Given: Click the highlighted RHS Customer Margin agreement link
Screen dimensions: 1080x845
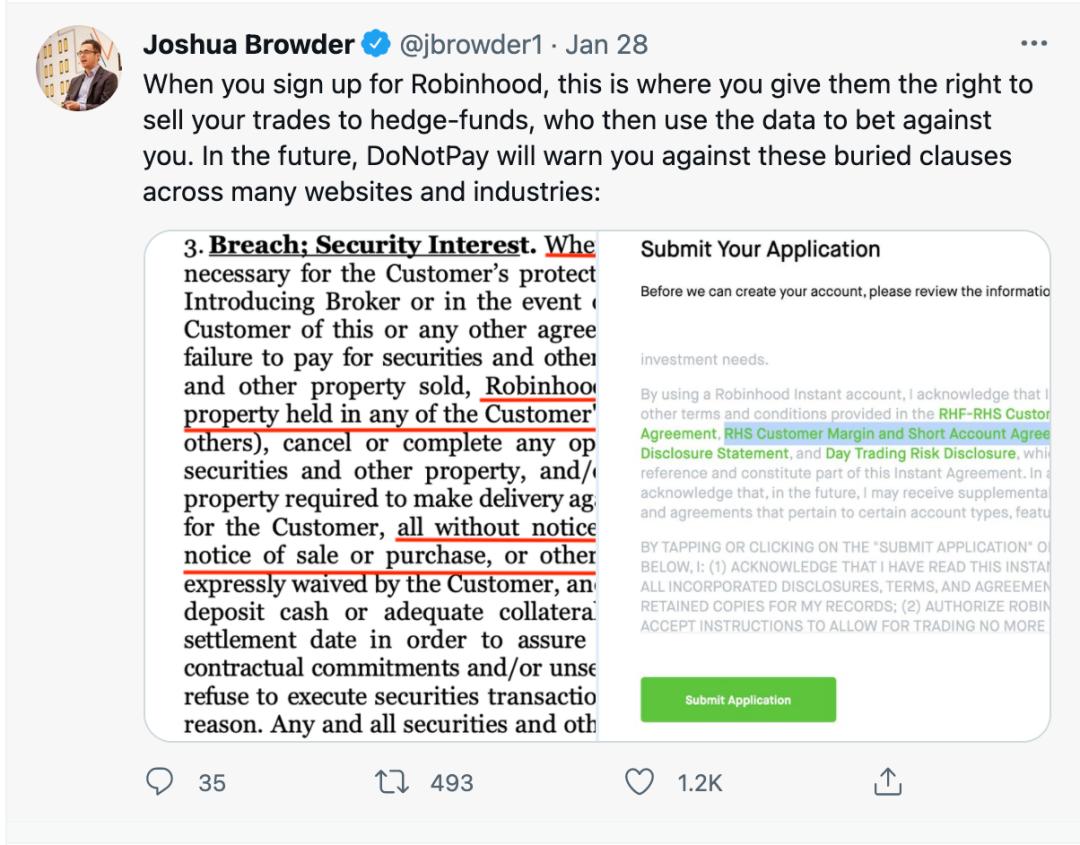Looking at the screenshot, I should pos(886,434).
